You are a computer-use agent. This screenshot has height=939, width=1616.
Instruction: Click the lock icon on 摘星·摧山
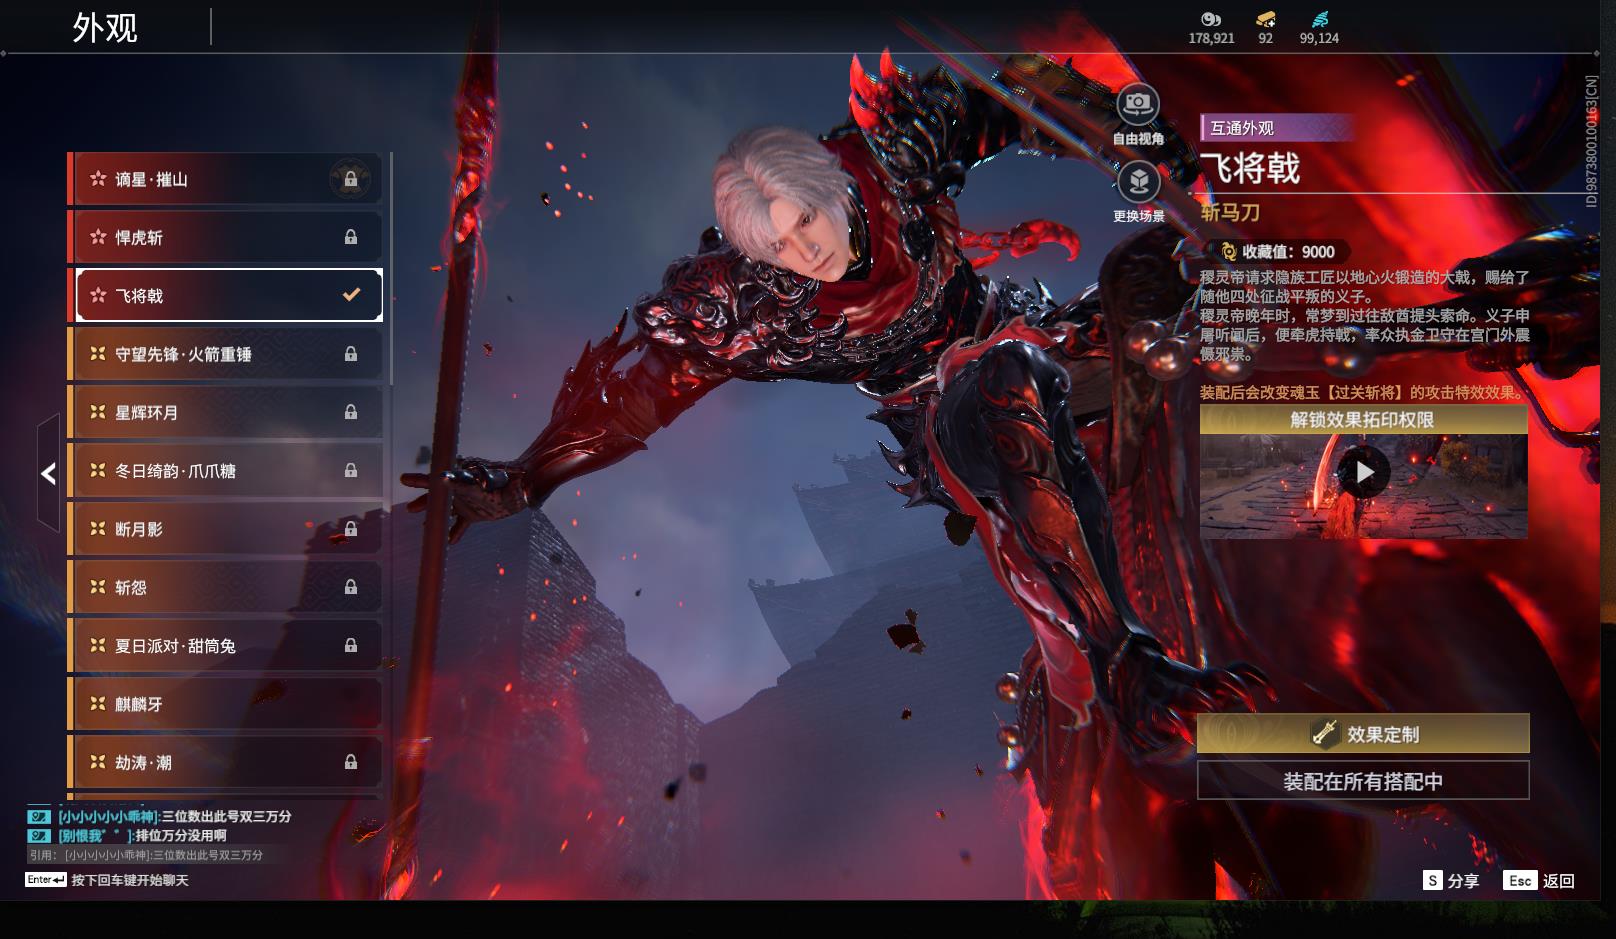point(351,180)
